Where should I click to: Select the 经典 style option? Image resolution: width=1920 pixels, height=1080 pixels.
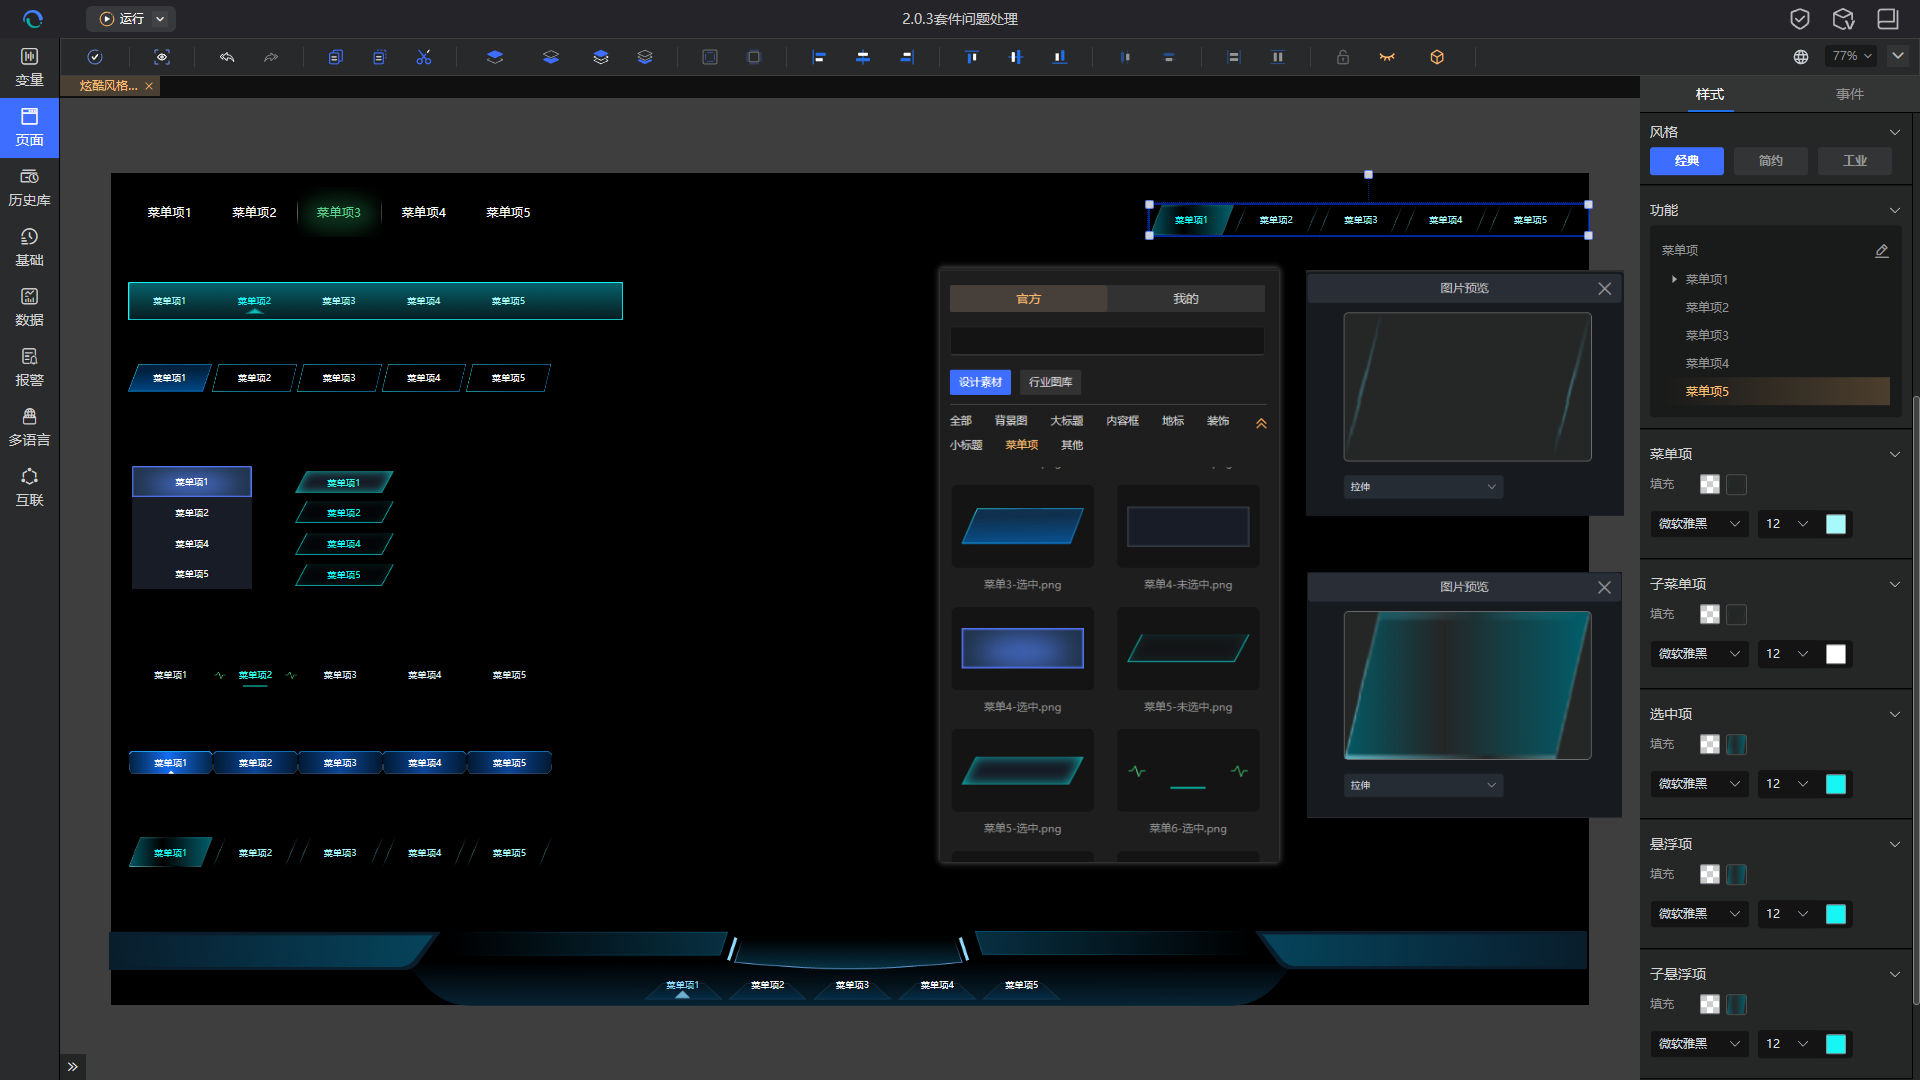[x=1687, y=161]
